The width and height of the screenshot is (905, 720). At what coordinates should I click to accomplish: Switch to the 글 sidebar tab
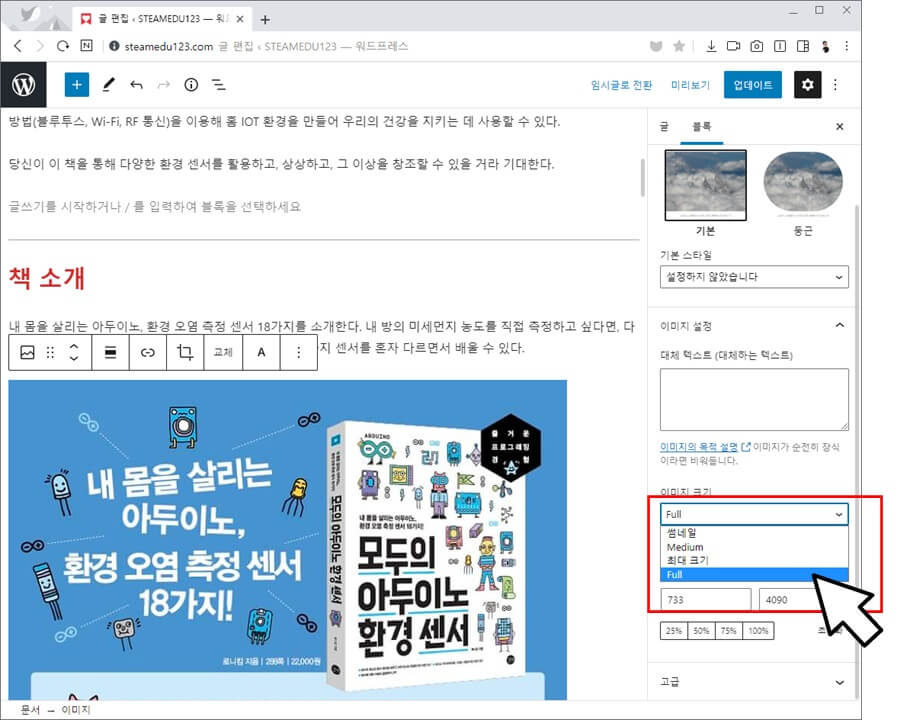664,126
